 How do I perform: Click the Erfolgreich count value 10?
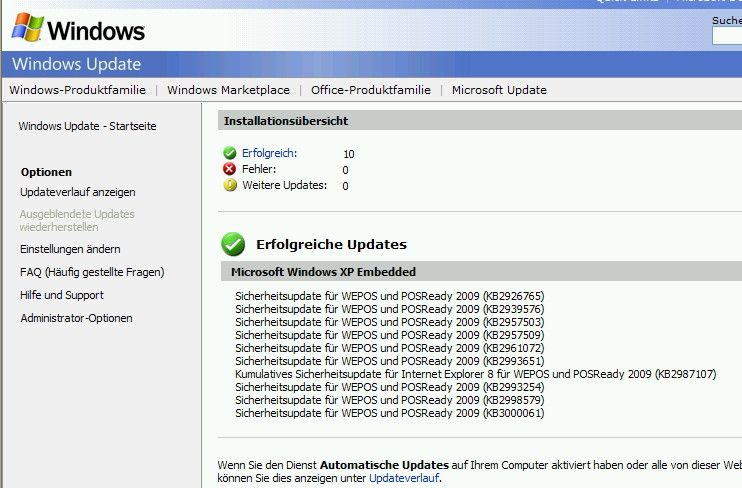pos(349,154)
